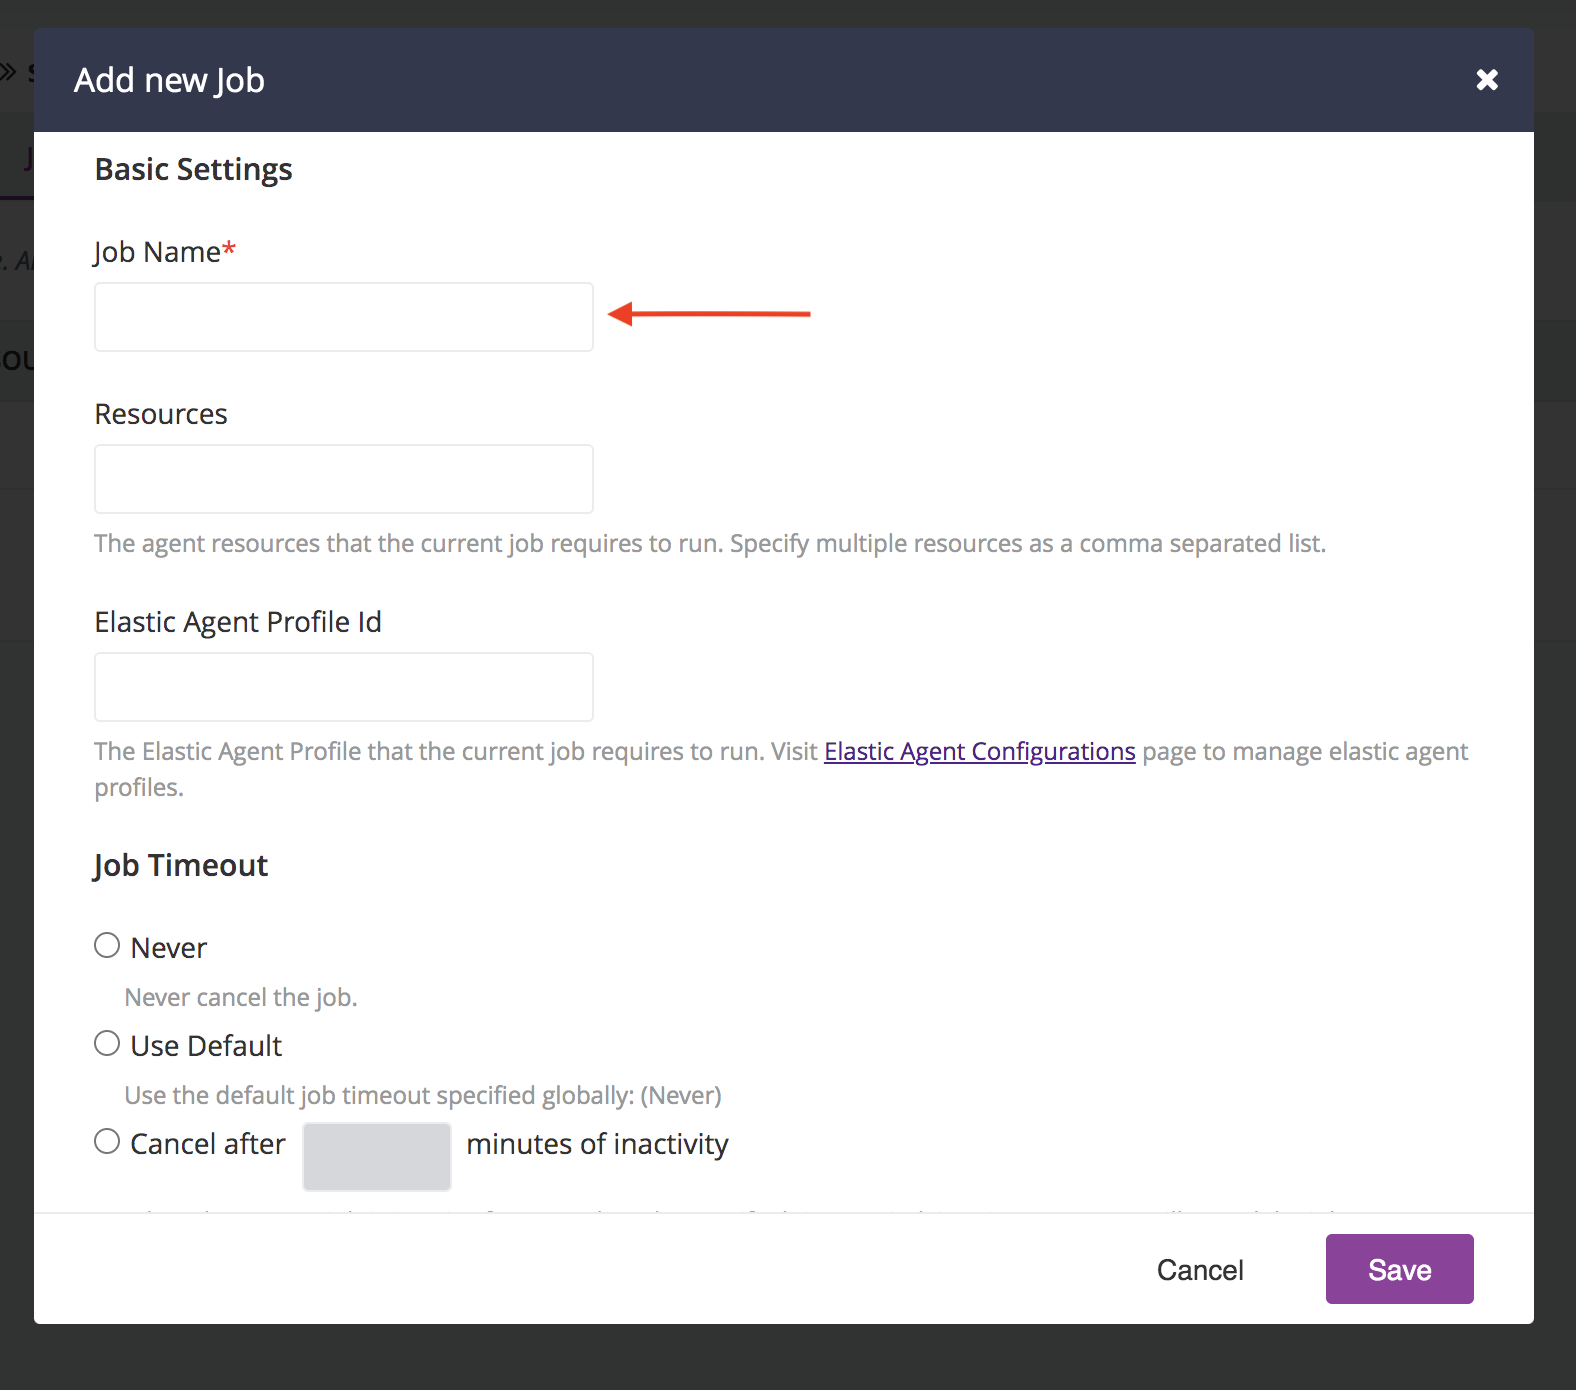Click the Resources label text

[x=161, y=414]
